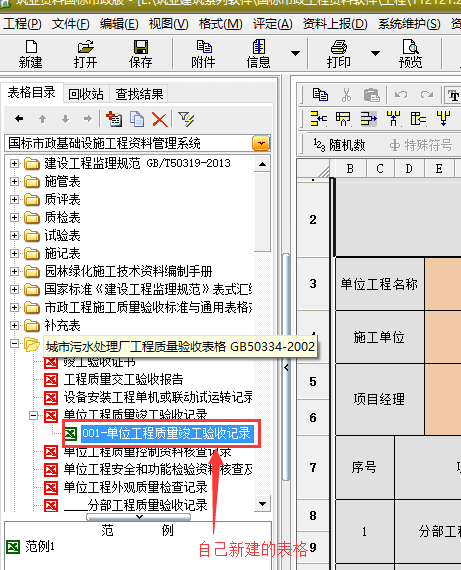
Task: Click the 新建 (New) toolbar icon
Action: click(x=31, y=54)
